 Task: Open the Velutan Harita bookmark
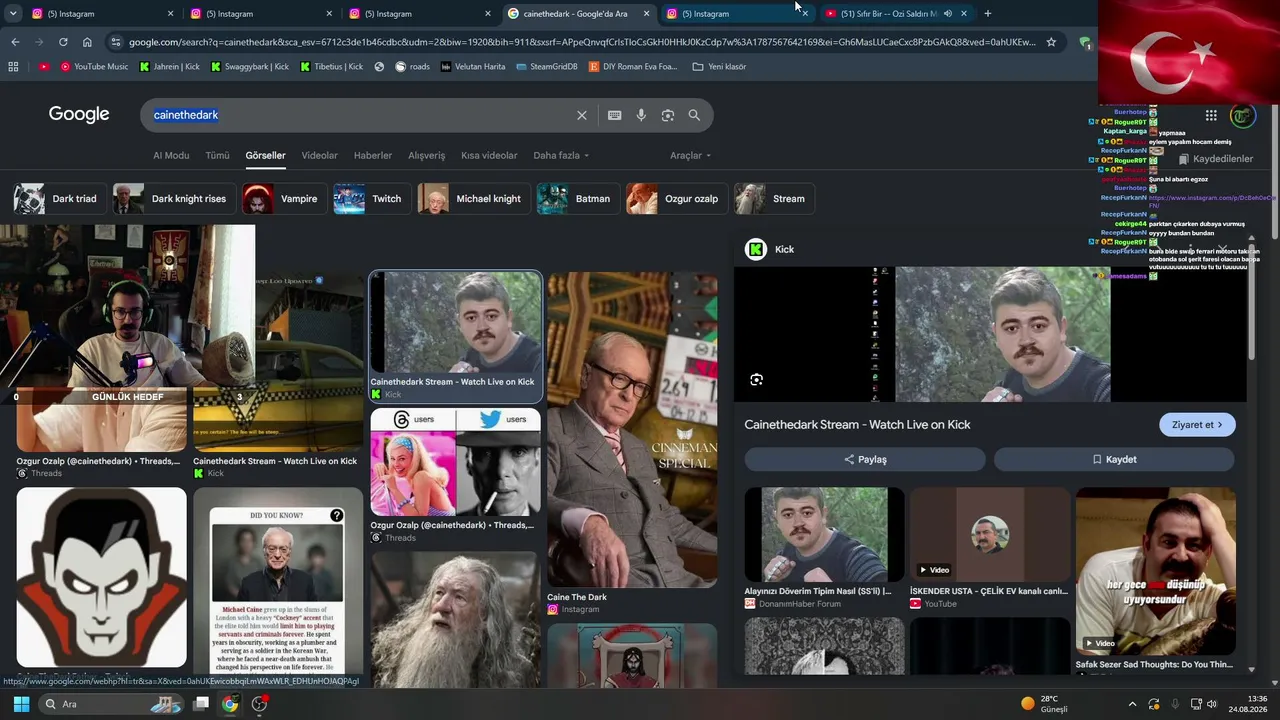pos(473,67)
